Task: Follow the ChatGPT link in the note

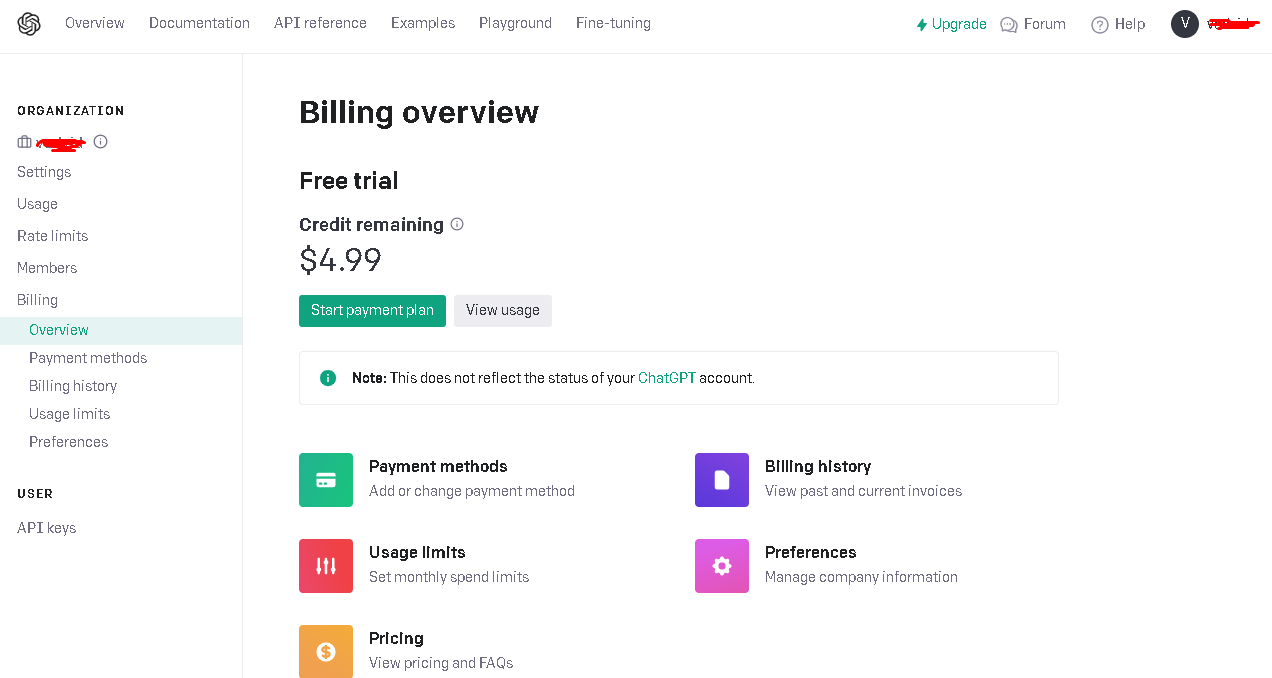Action: tap(667, 378)
